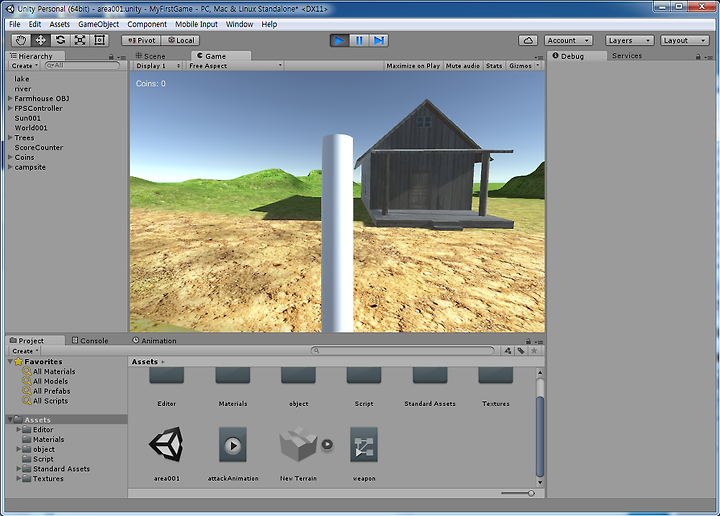Lock the Inspector panel
Image resolution: width=720 pixels, height=516 pixels.
pos(698,56)
